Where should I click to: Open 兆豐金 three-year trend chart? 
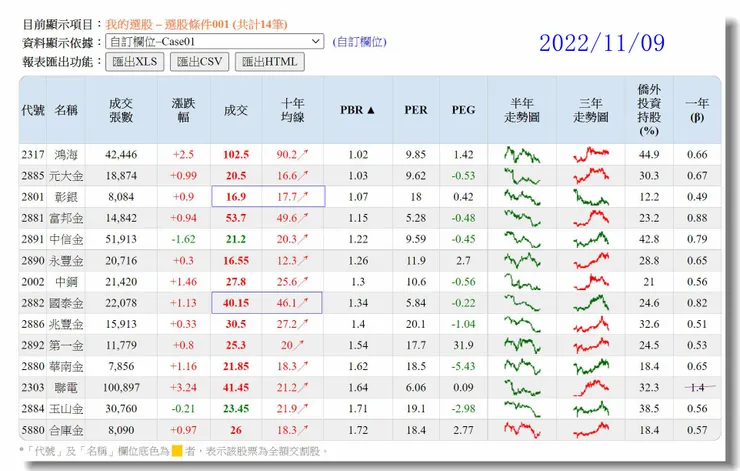coord(591,324)
